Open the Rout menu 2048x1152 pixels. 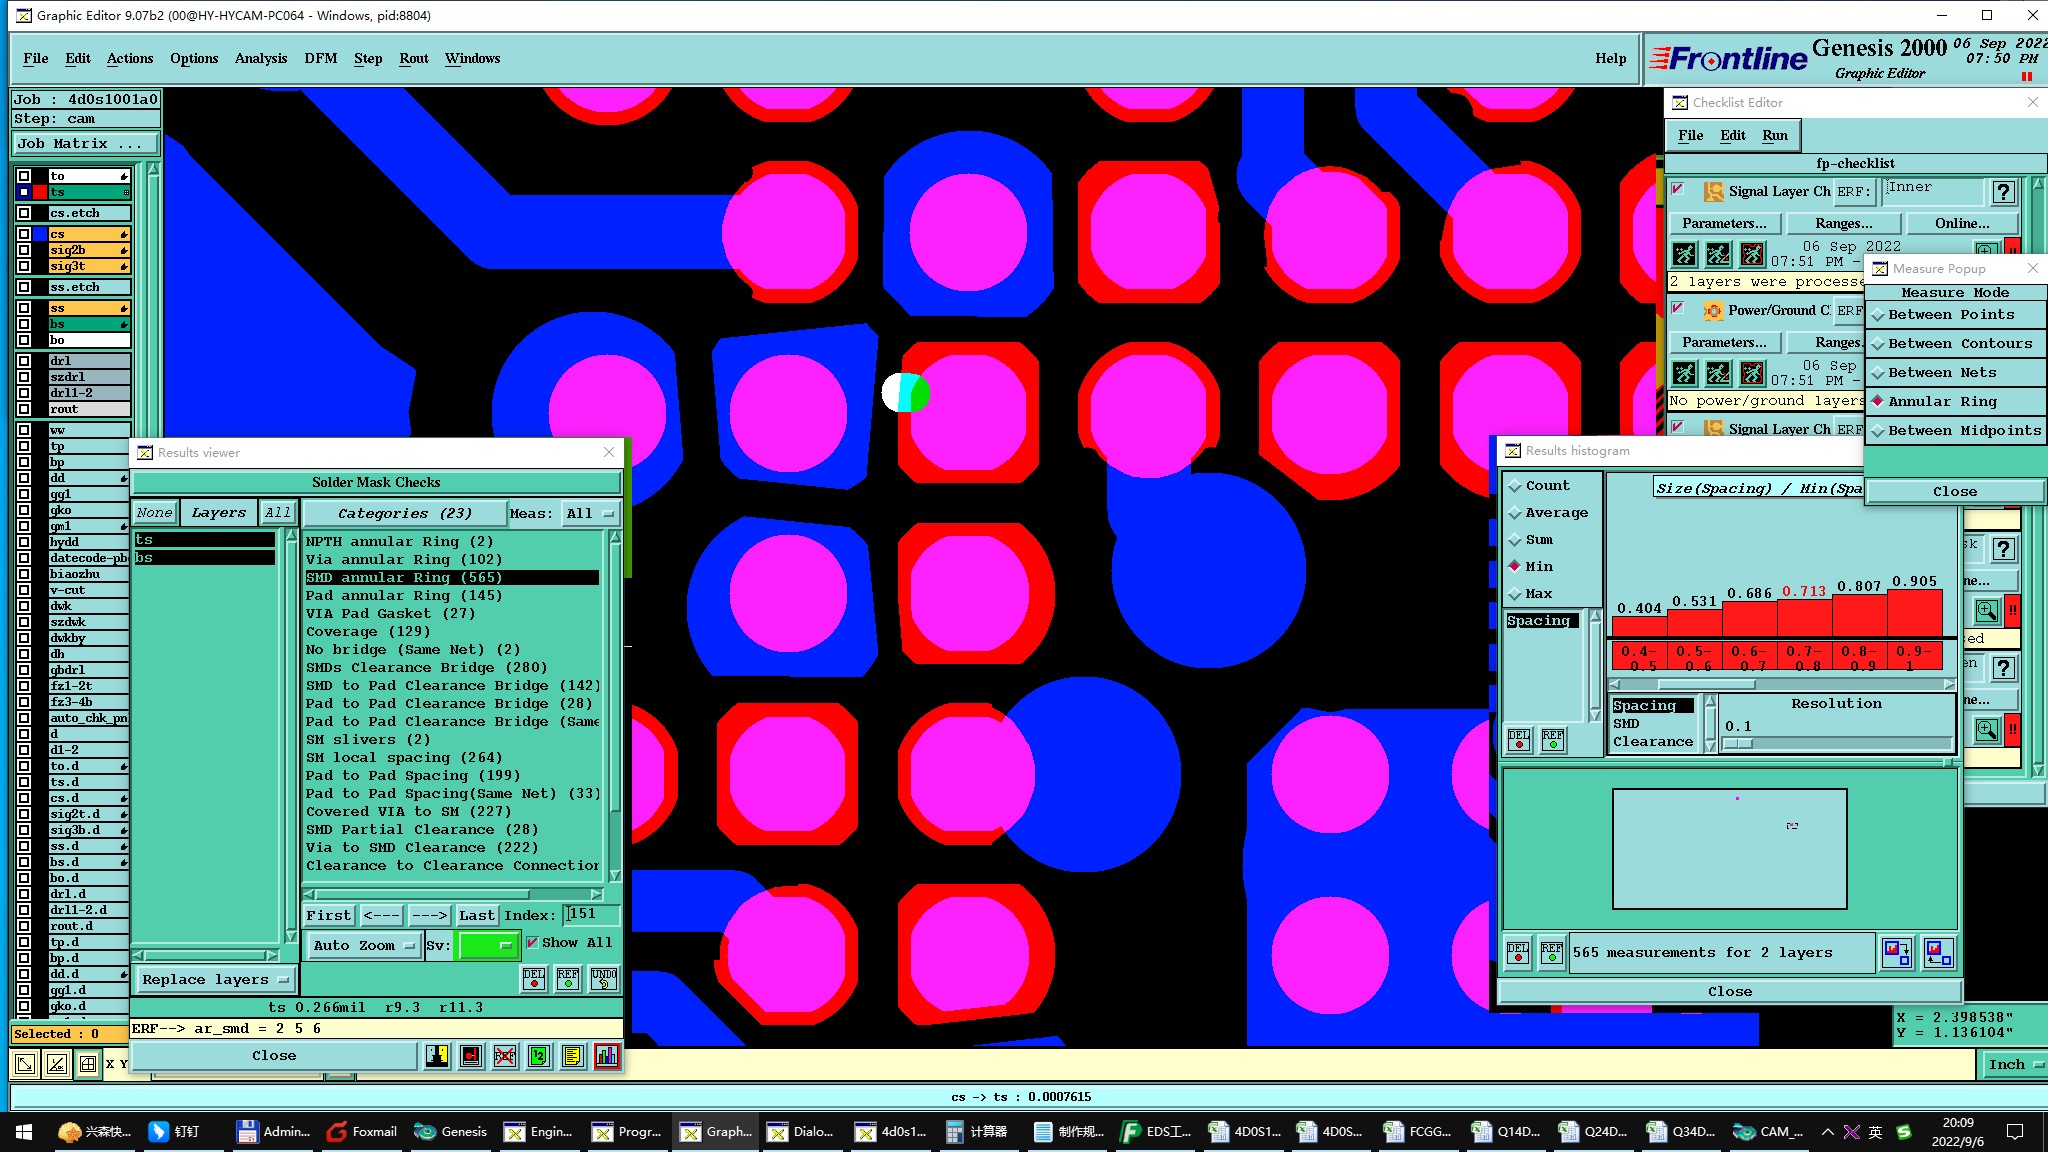[414, 58]
